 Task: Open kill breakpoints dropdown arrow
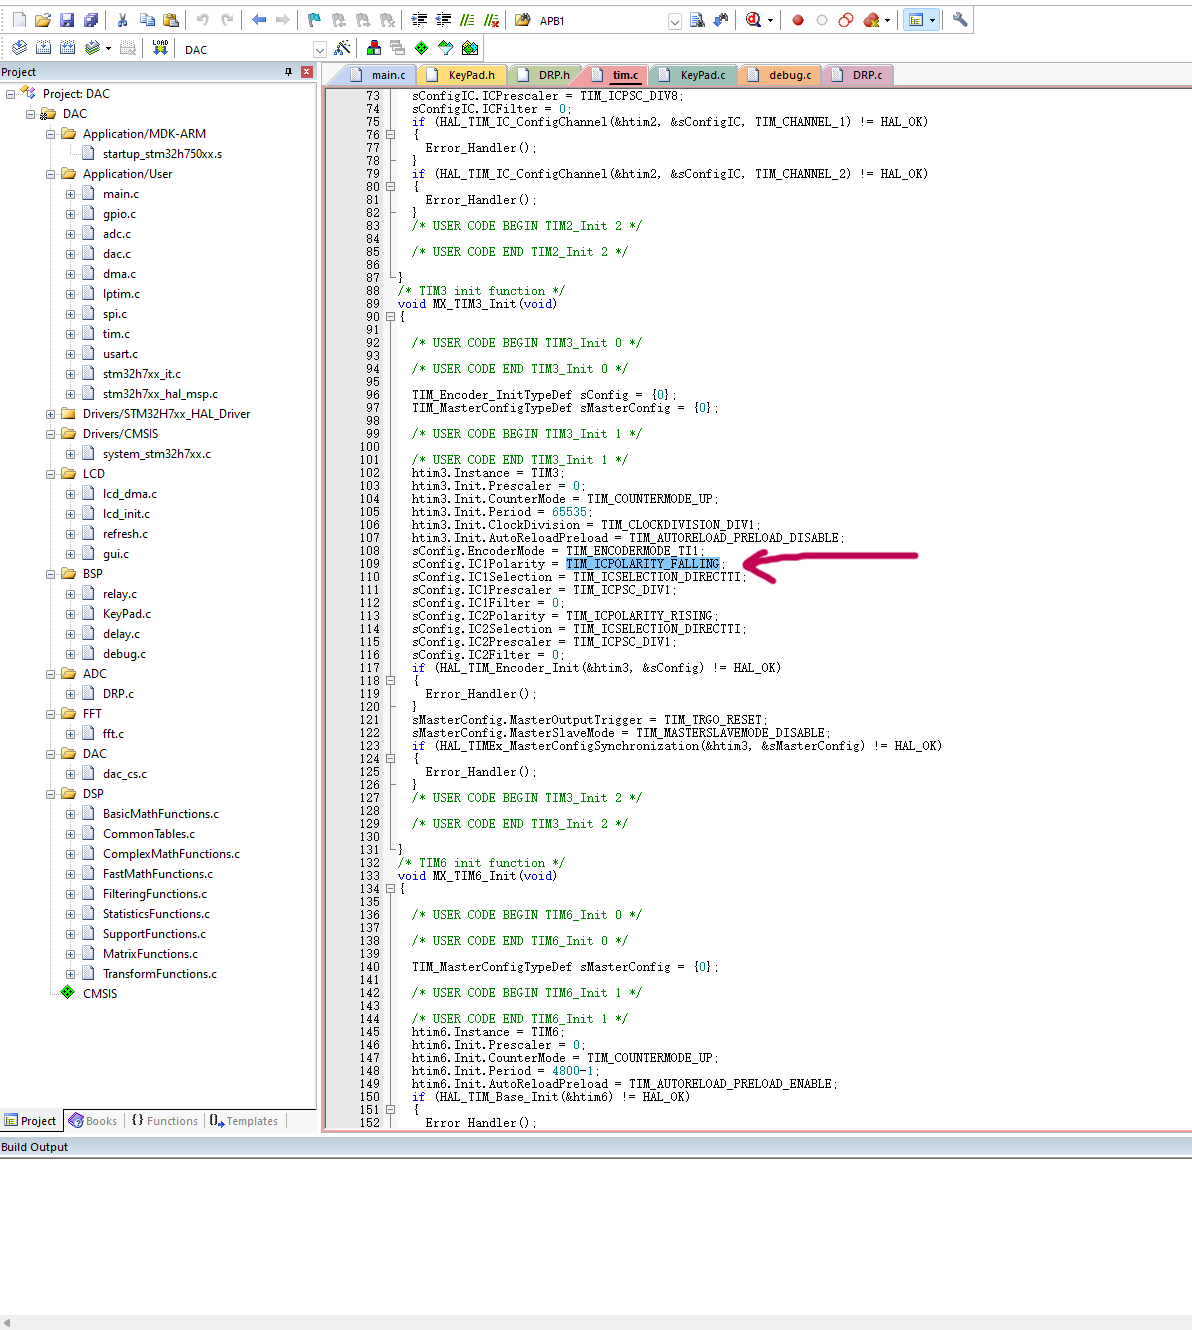[887, 20]
